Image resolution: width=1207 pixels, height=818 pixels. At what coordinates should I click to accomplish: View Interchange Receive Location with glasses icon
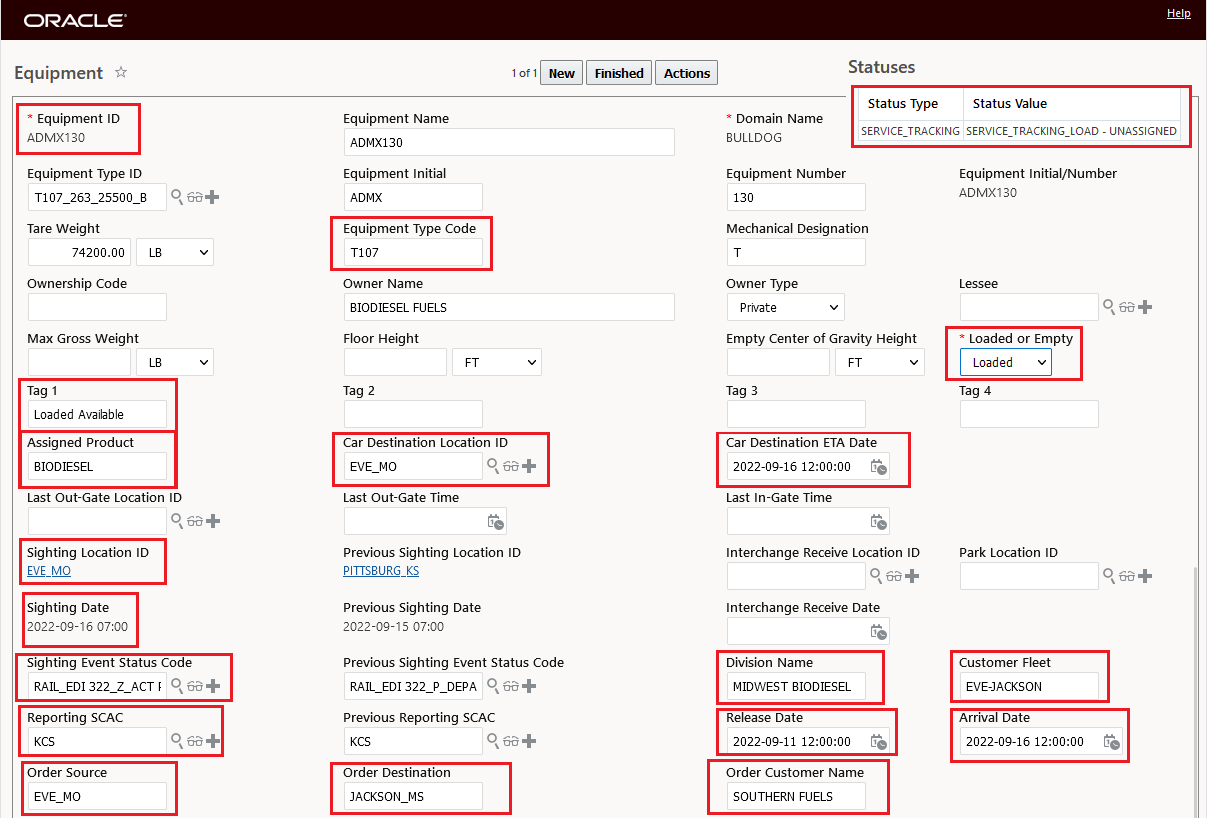pos(893,576)
